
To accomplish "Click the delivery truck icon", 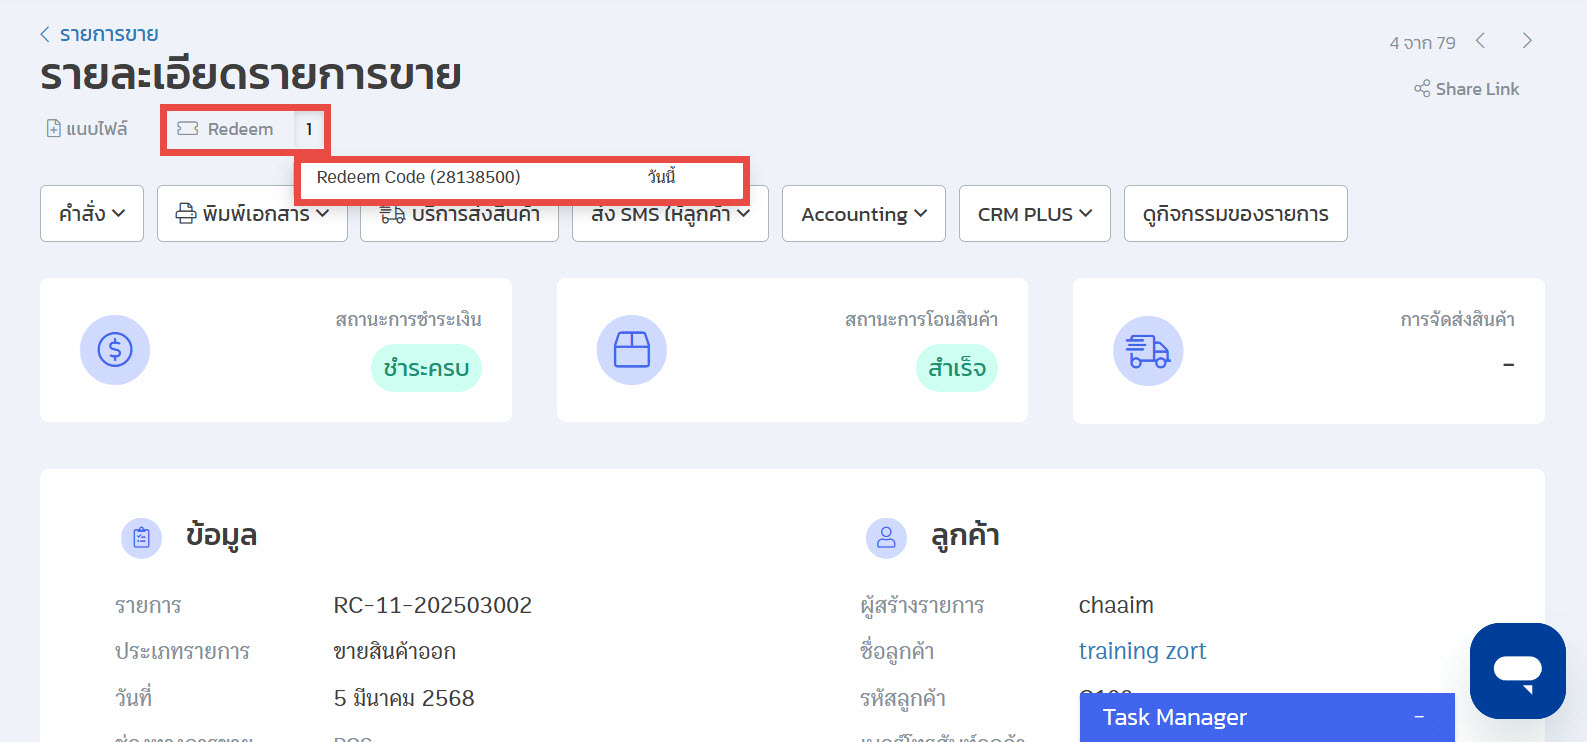I will (1147, 351).
